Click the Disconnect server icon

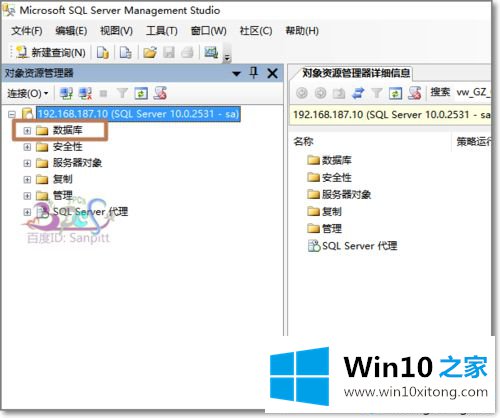85,94
